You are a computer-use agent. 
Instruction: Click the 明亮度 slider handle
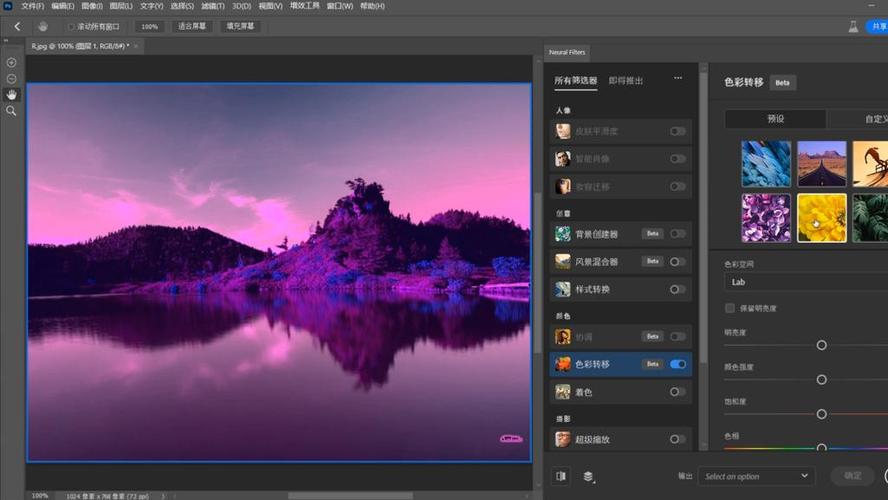pos(821,345)
